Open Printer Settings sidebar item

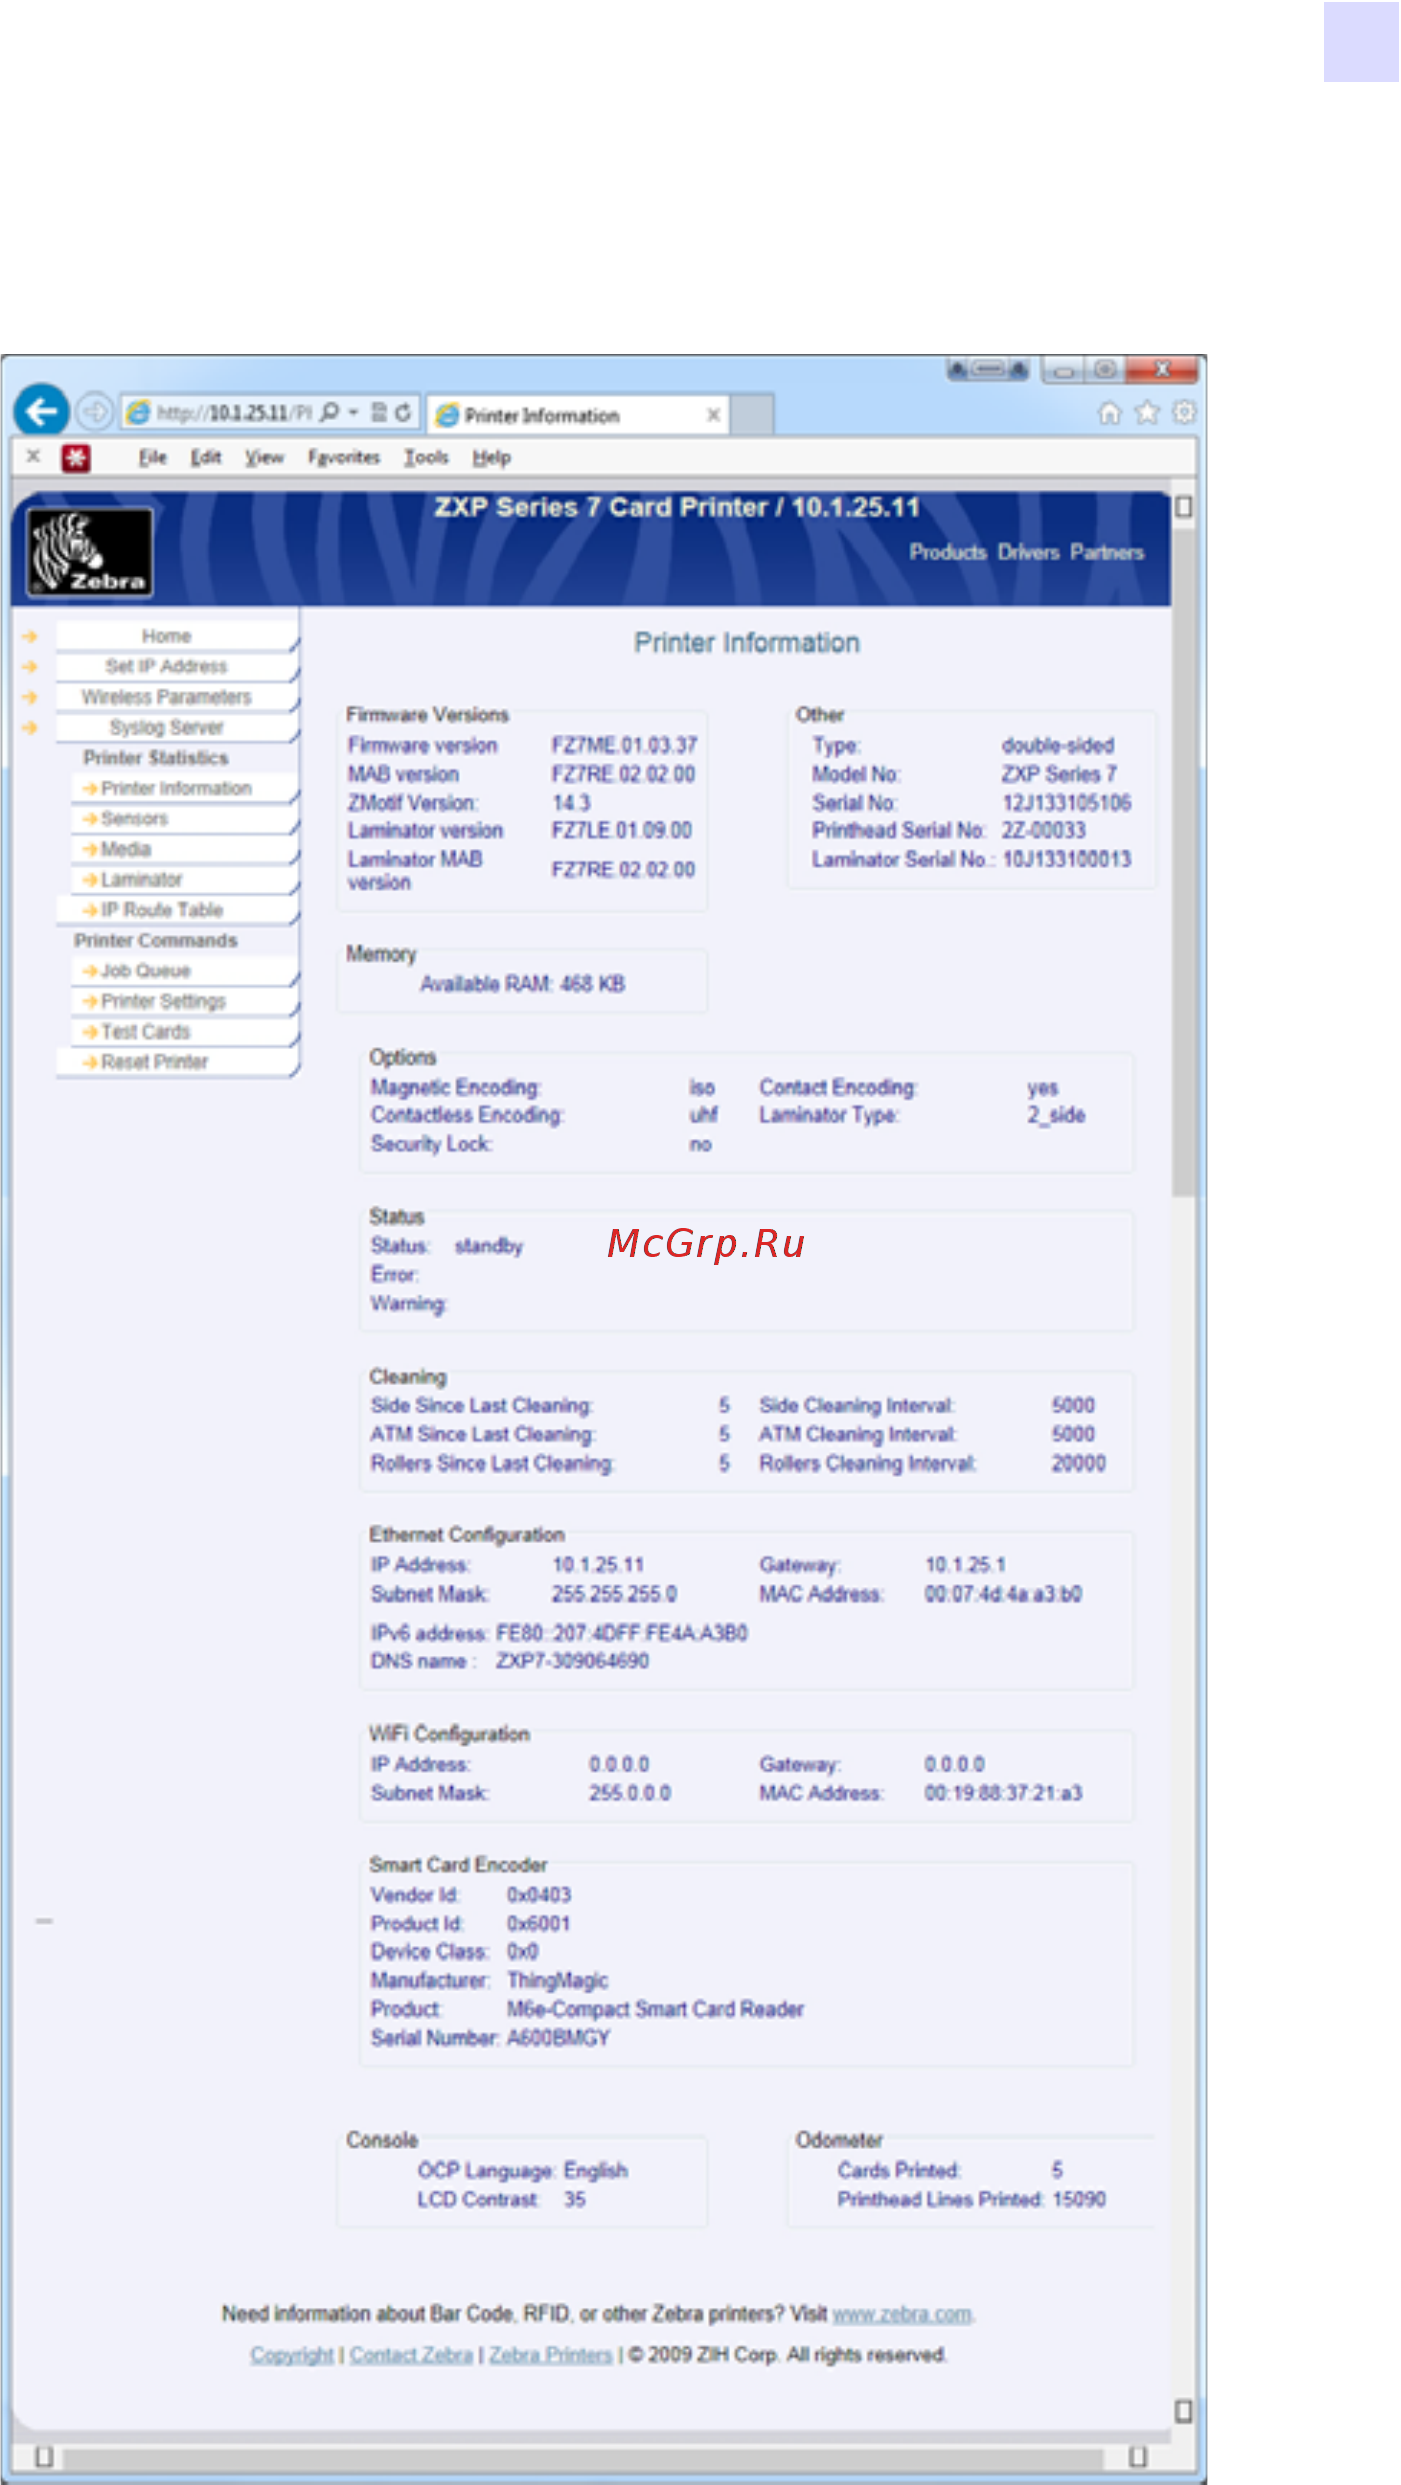click(185, 1001)
